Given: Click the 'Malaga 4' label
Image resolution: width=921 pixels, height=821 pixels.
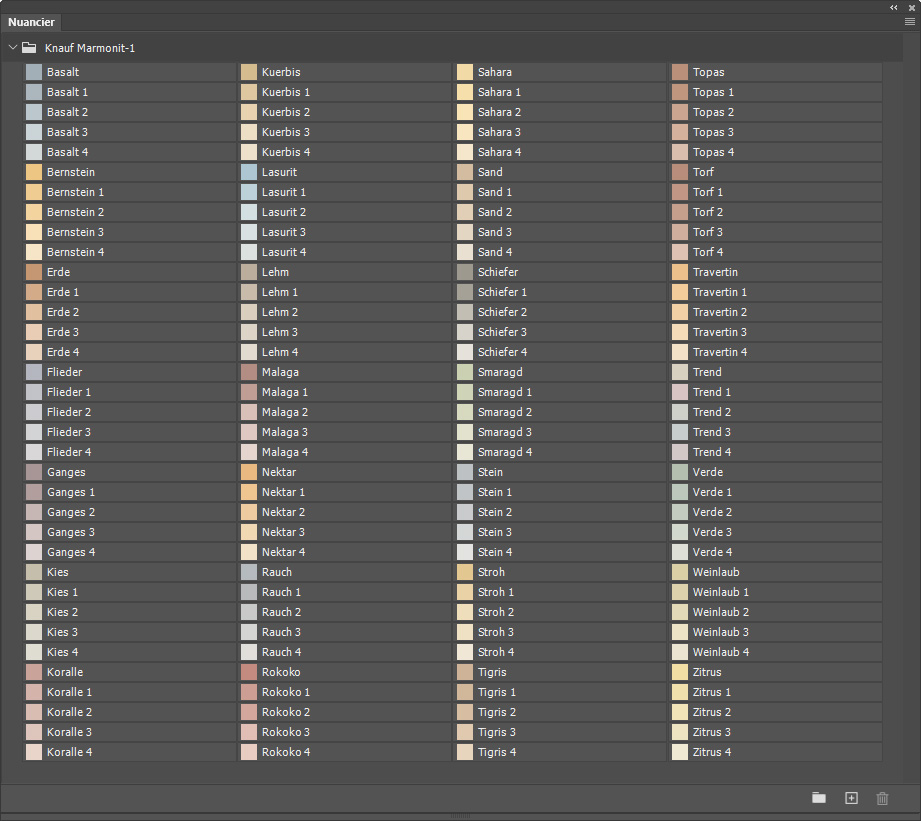Looking at the screenshot, I should (285, 452).
